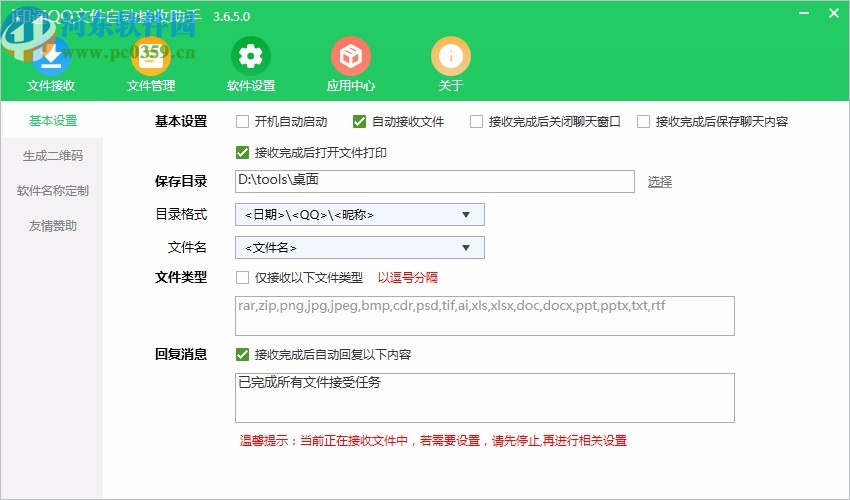Click the 以逗号分隔 red hint text
The height and width of the screenshot is (500, 850).
click(408, 278)
